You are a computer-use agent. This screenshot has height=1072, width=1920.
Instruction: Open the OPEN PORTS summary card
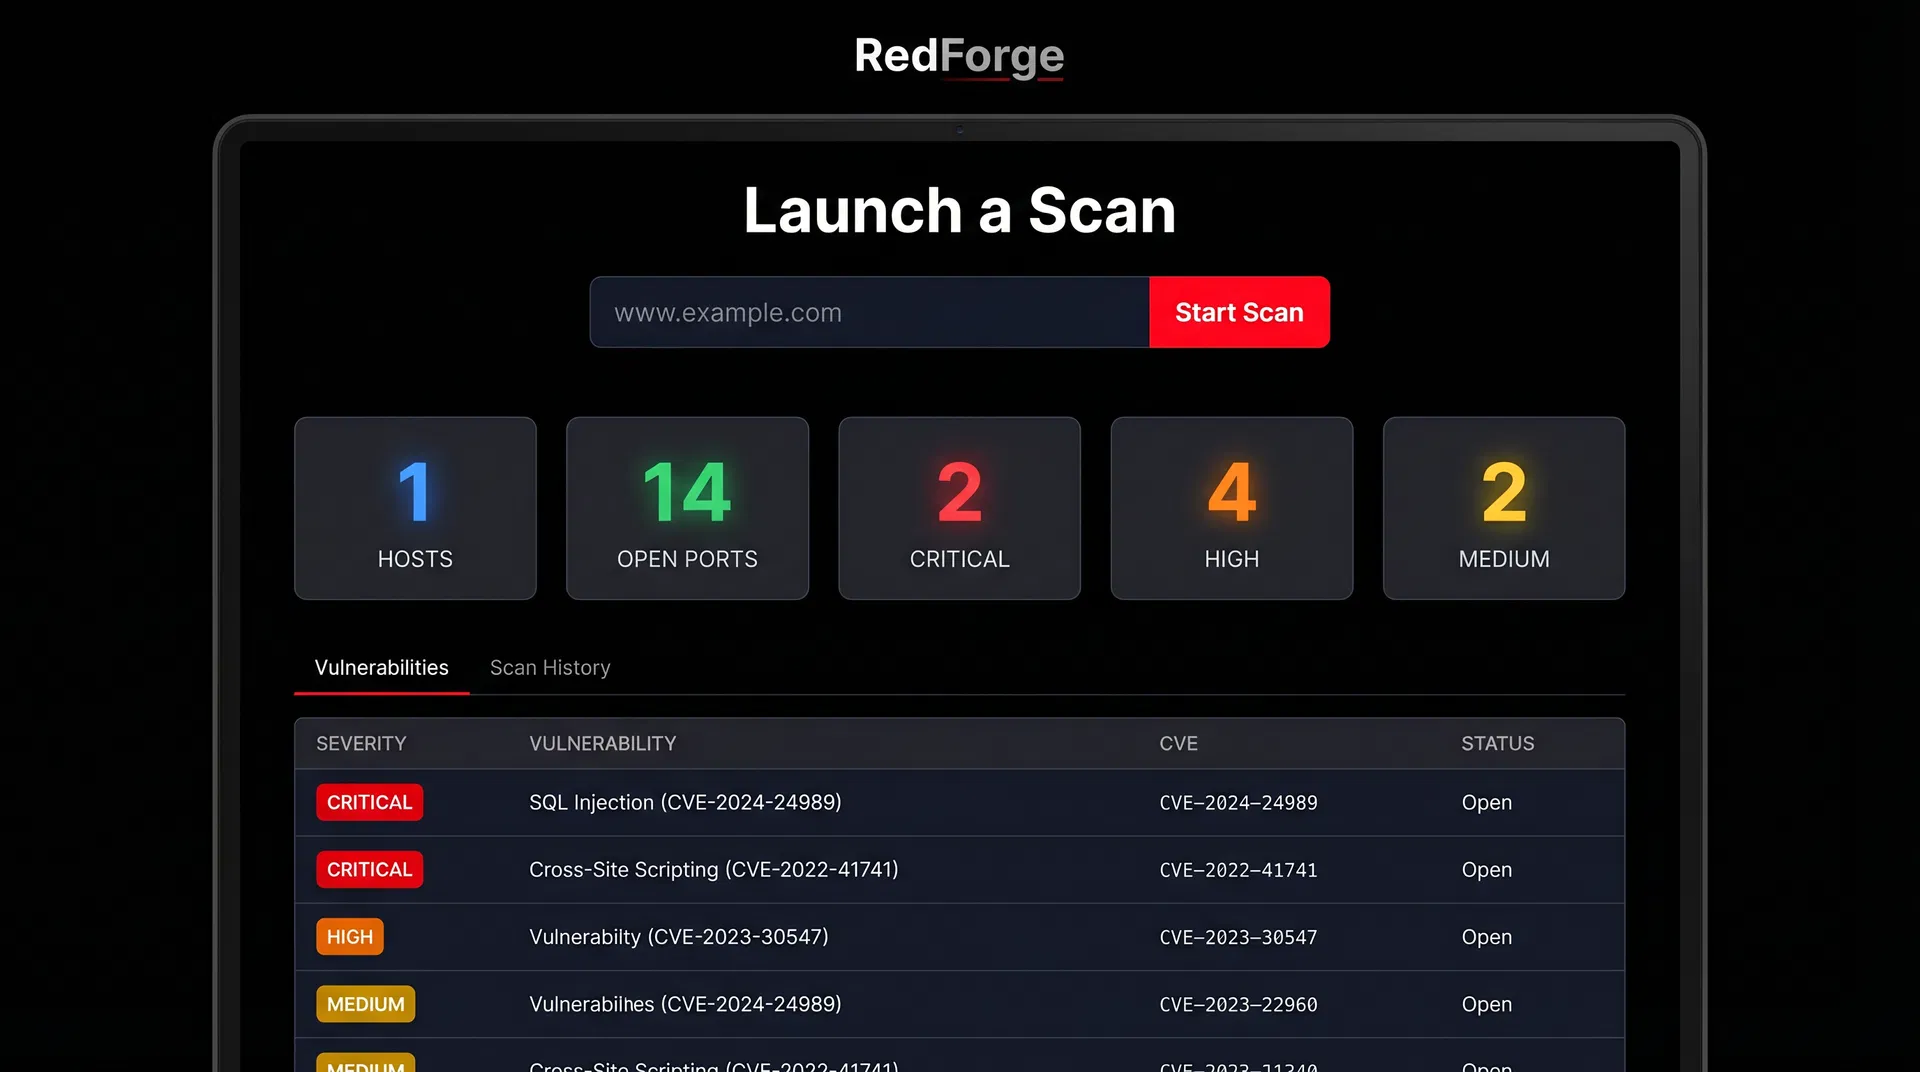[x=687, y=508]
